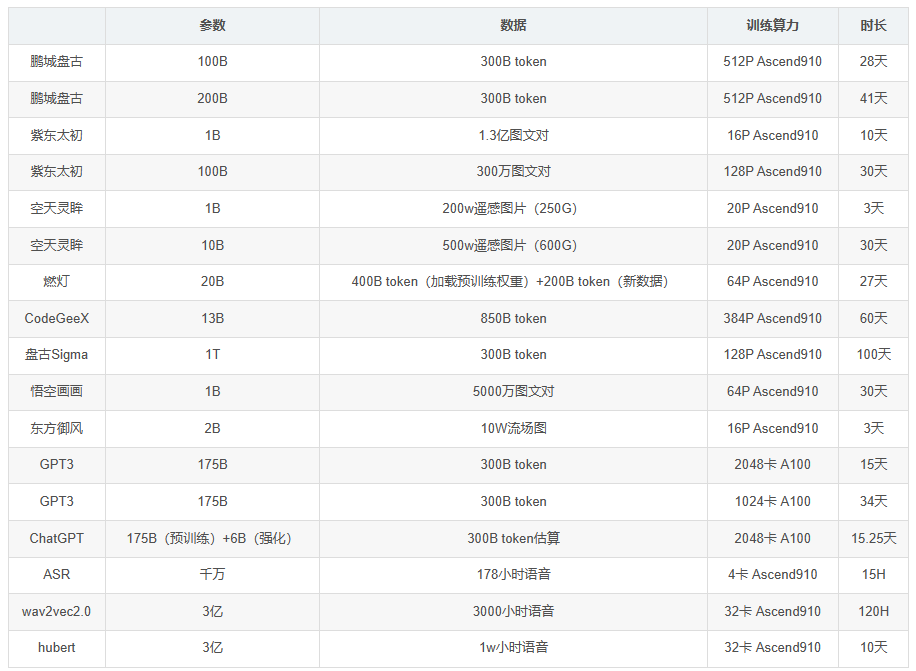
Task: Click the 400B token(加载预训练权重) data cell
Action: tap(513, 281)
